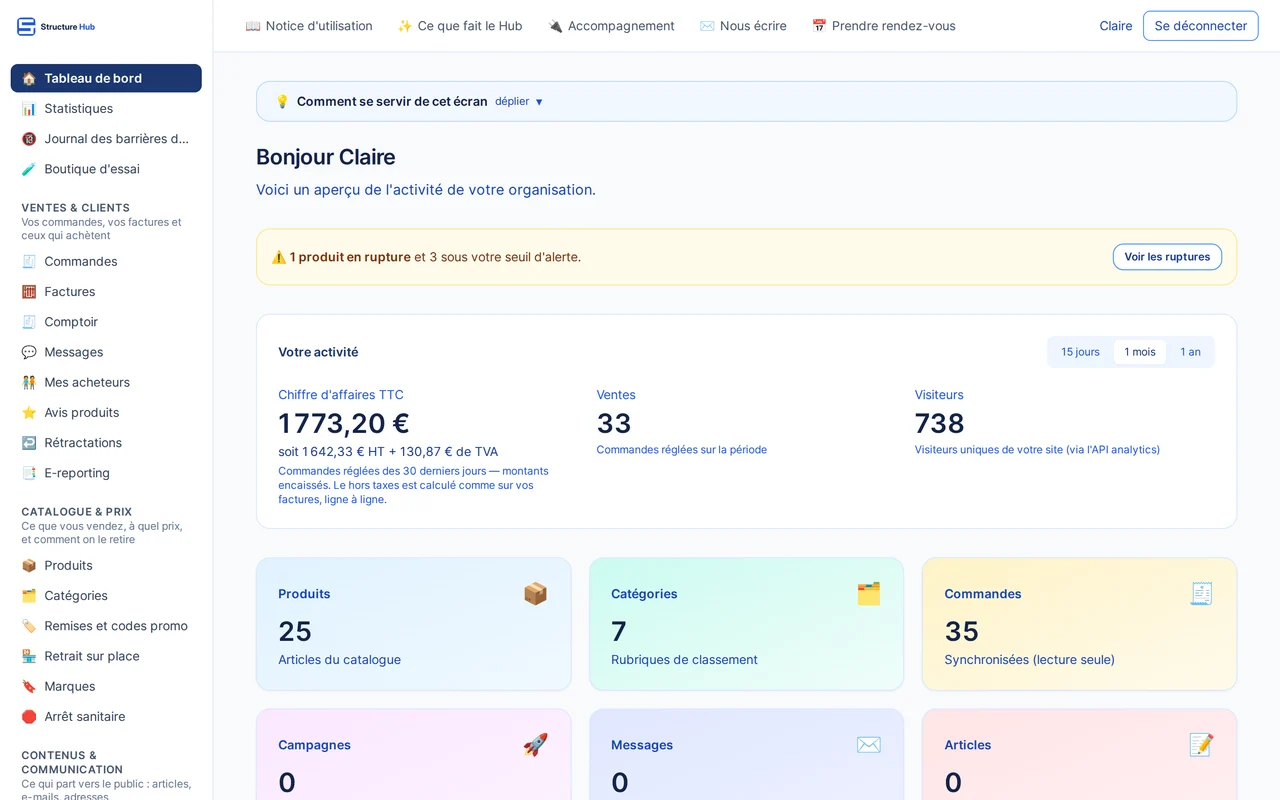The height and width of the screenshot is (800, 1280).
Task: Select the 15 jours period
Action: point(1080,352)
